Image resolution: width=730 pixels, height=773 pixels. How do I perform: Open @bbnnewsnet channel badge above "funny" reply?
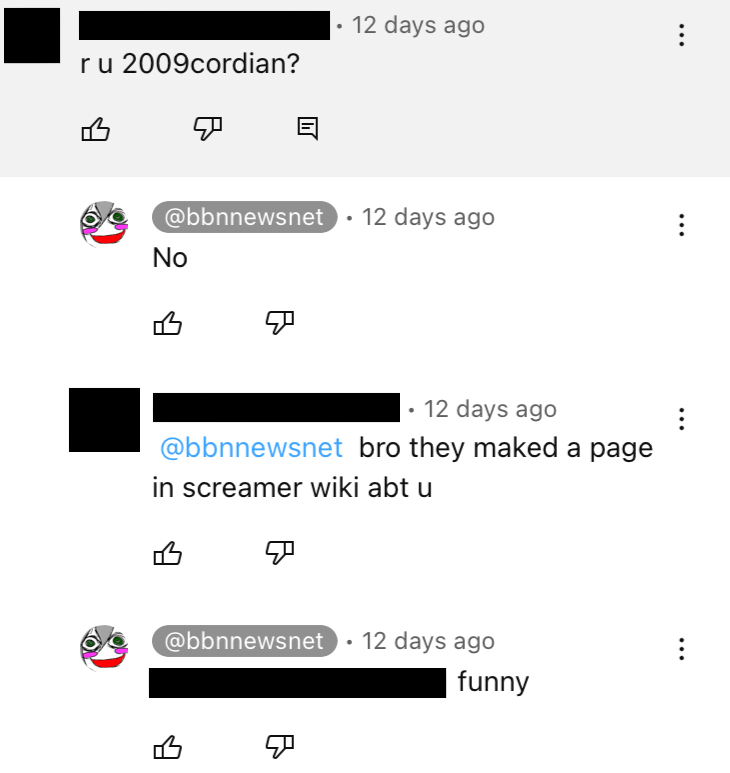244,641
